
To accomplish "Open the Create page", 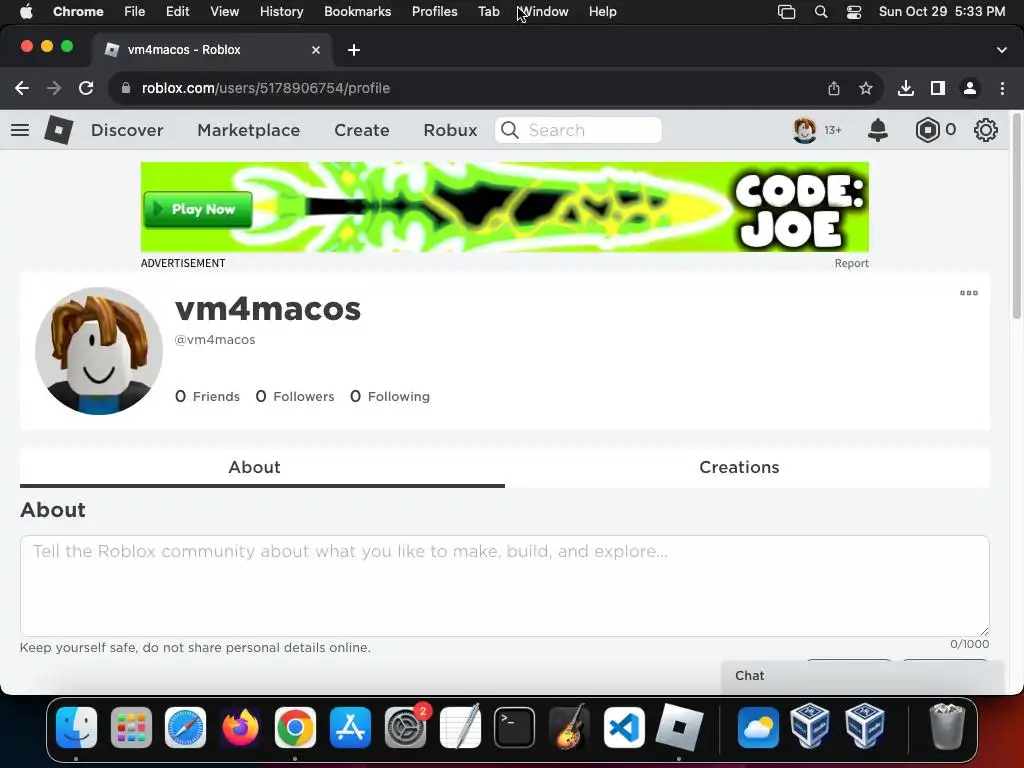I will (x=362, y=130).
